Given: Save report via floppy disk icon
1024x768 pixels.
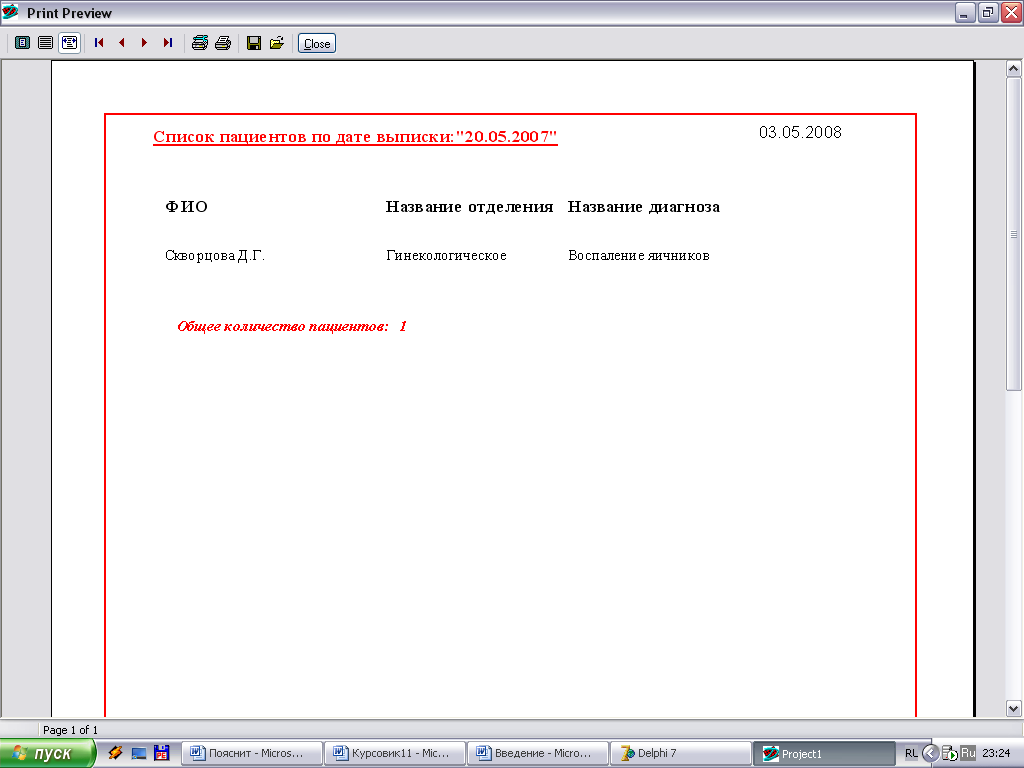Looking at the screenshot, I should (x=254, y=43).
